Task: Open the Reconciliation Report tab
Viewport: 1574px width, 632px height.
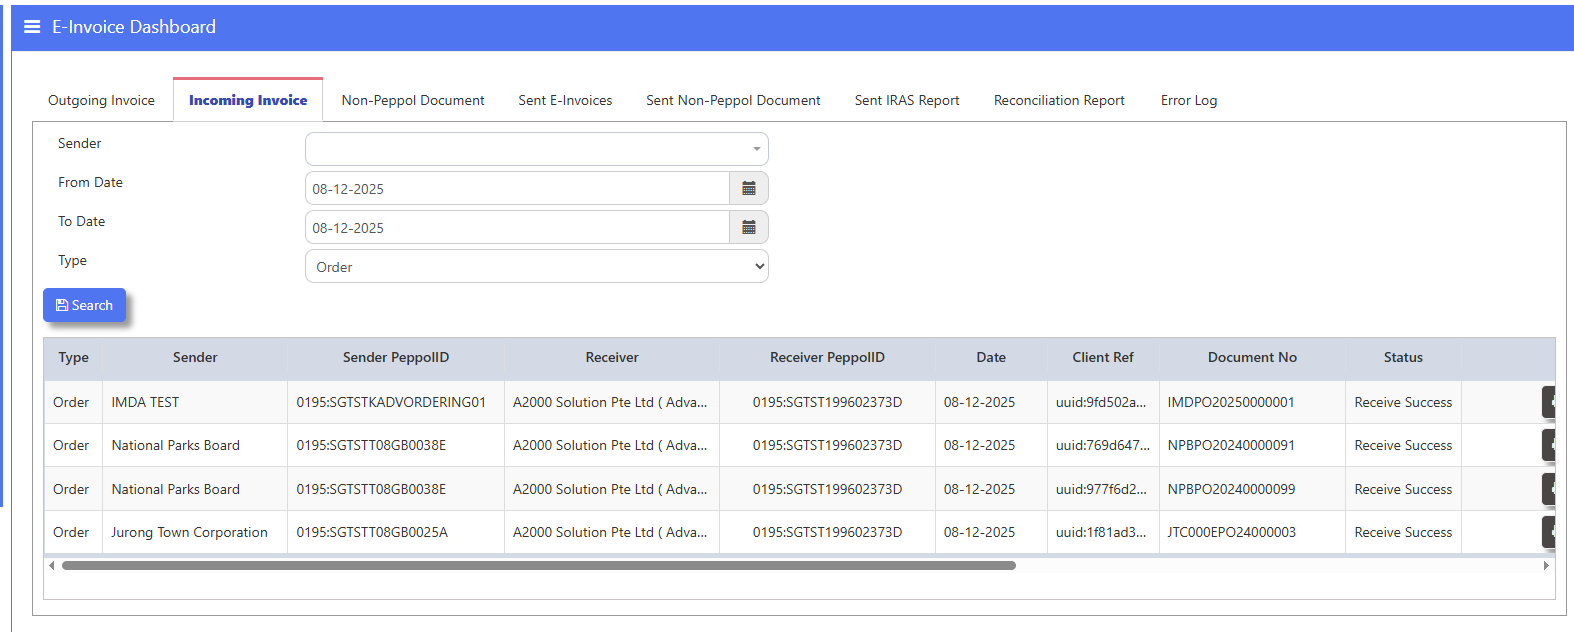Action: pos(1059,100)
